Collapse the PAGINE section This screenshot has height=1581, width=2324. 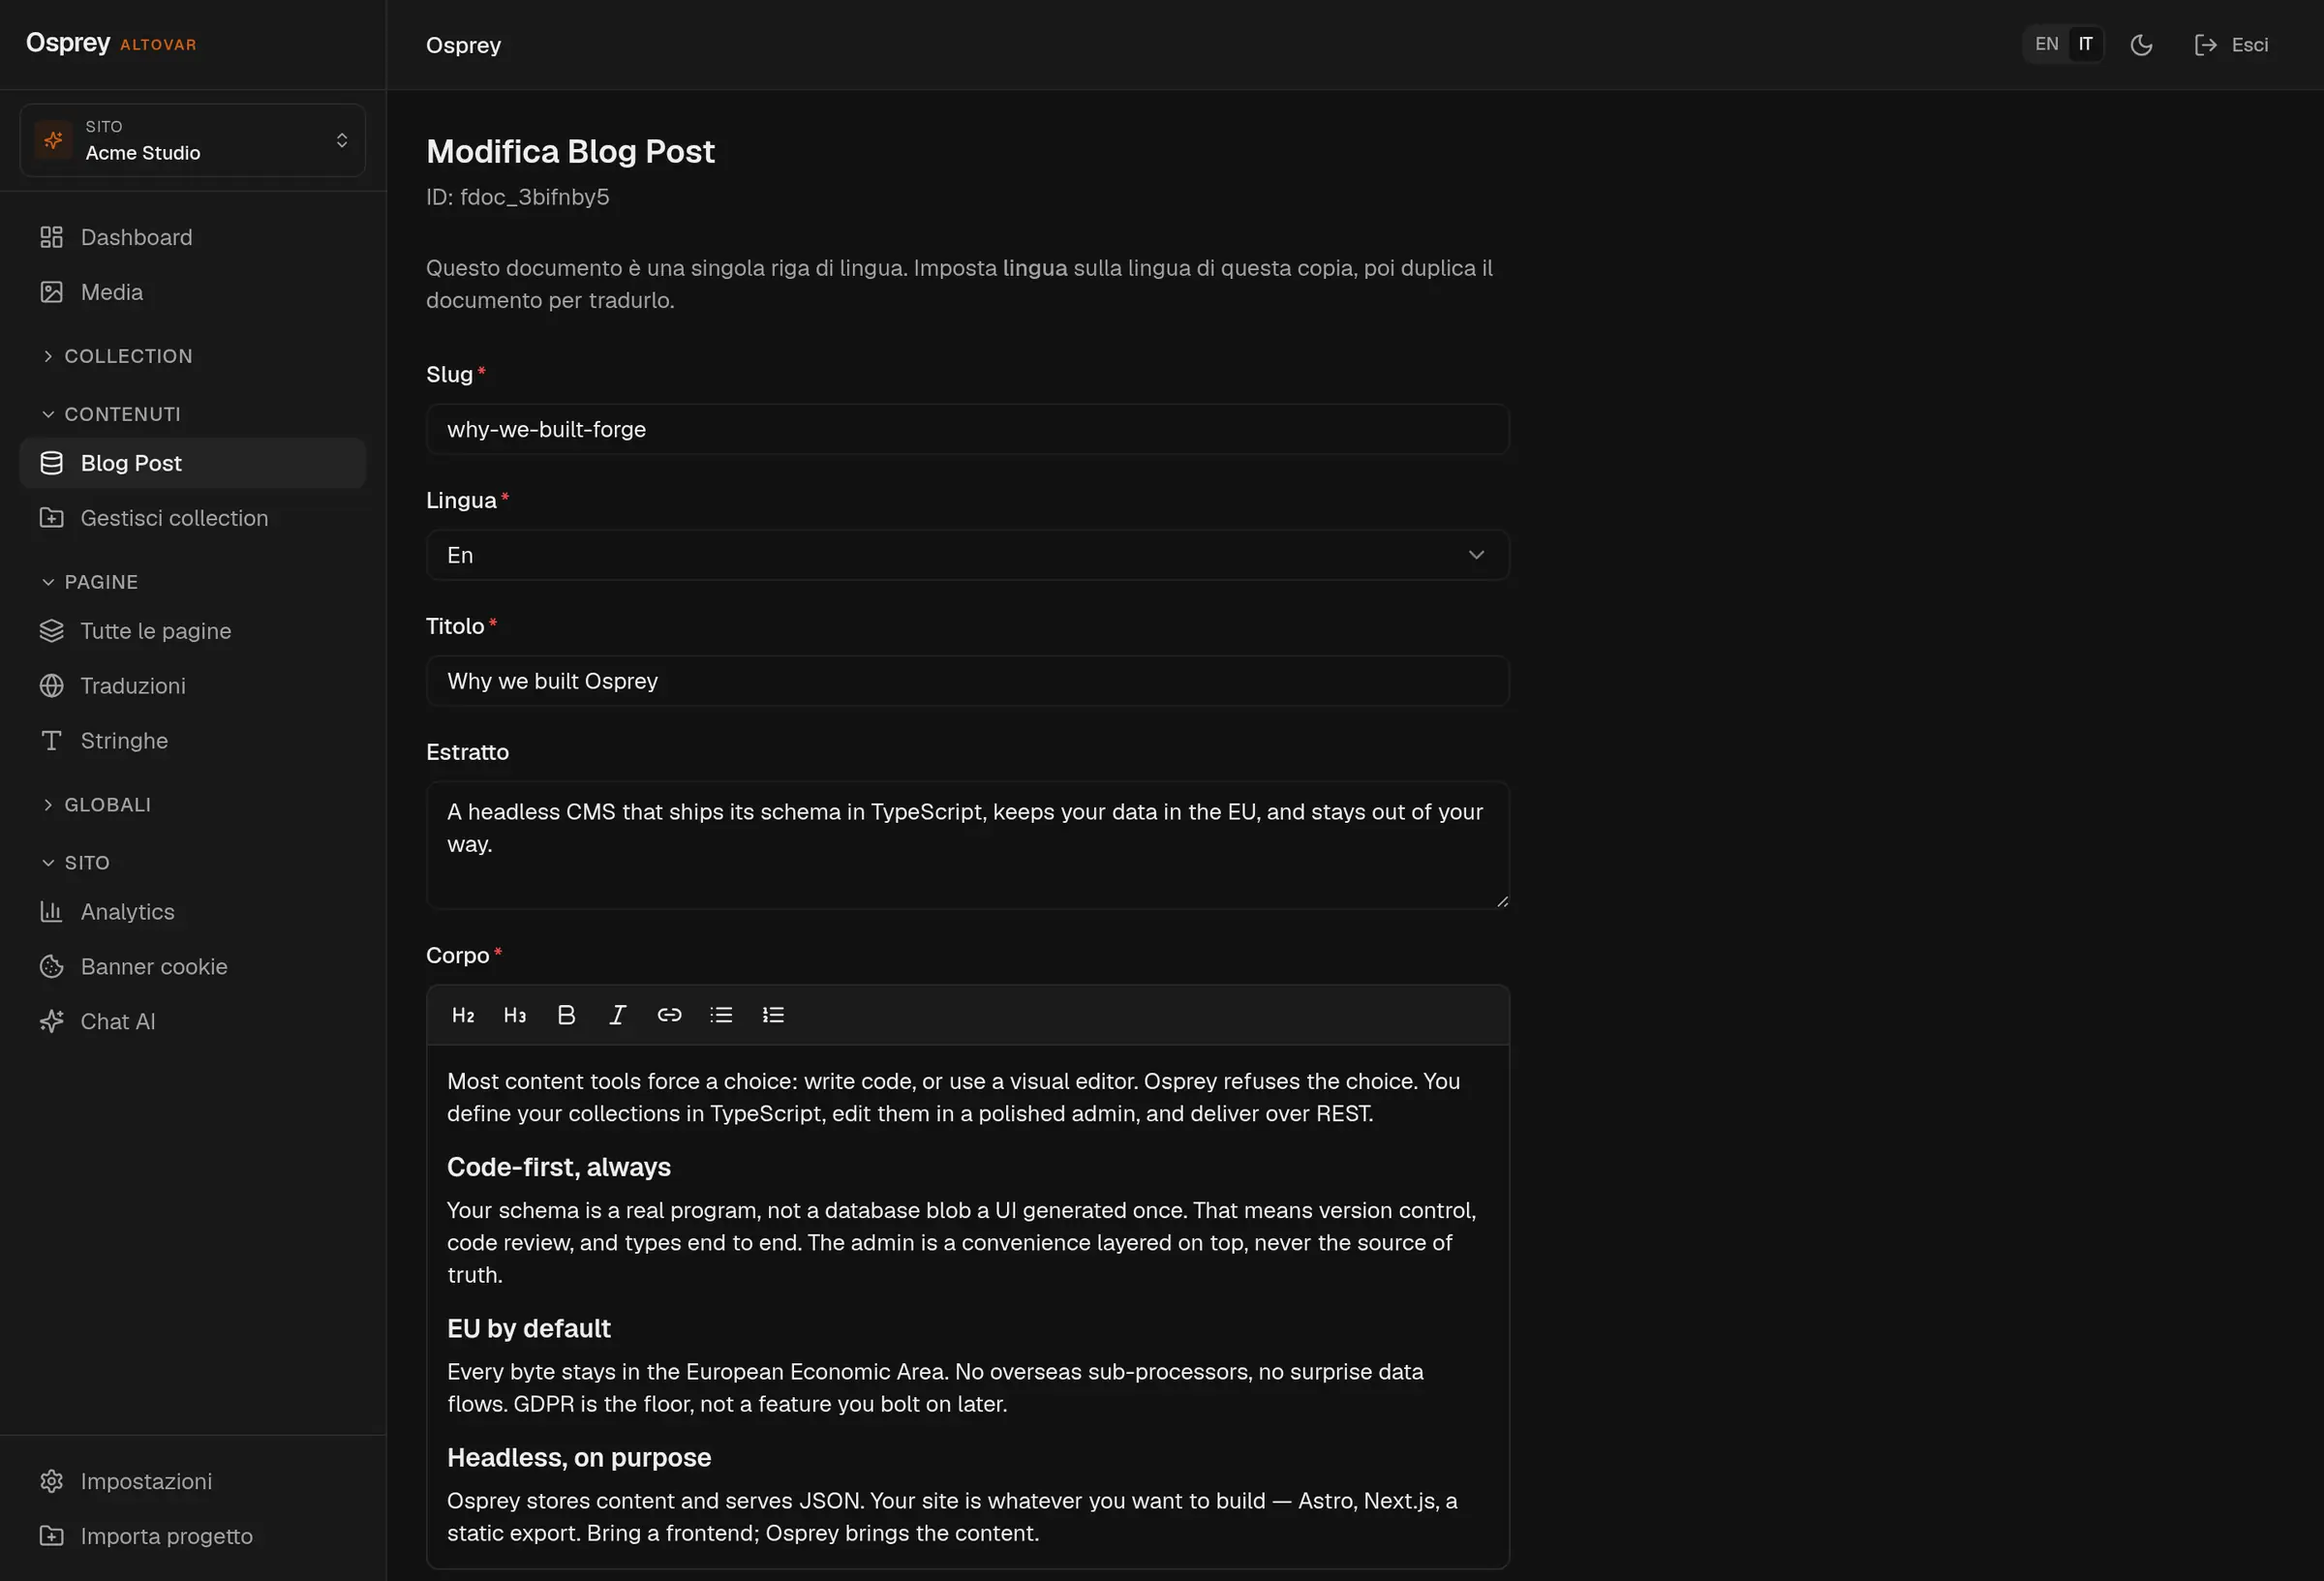(90, 582)
